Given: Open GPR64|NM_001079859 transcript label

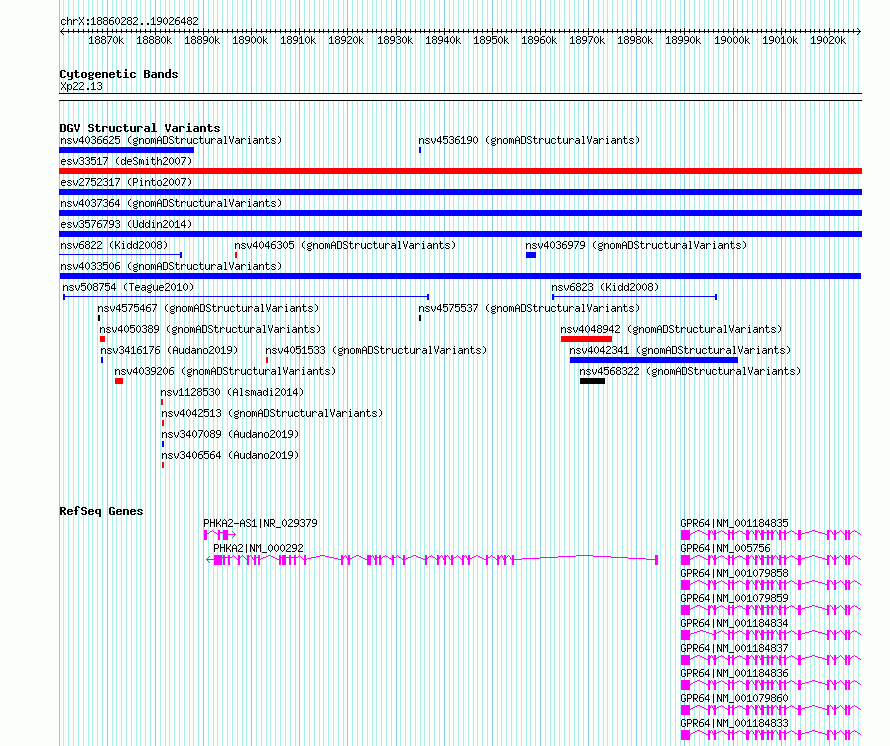Looking at the screenshot, I should click(734, 598).
